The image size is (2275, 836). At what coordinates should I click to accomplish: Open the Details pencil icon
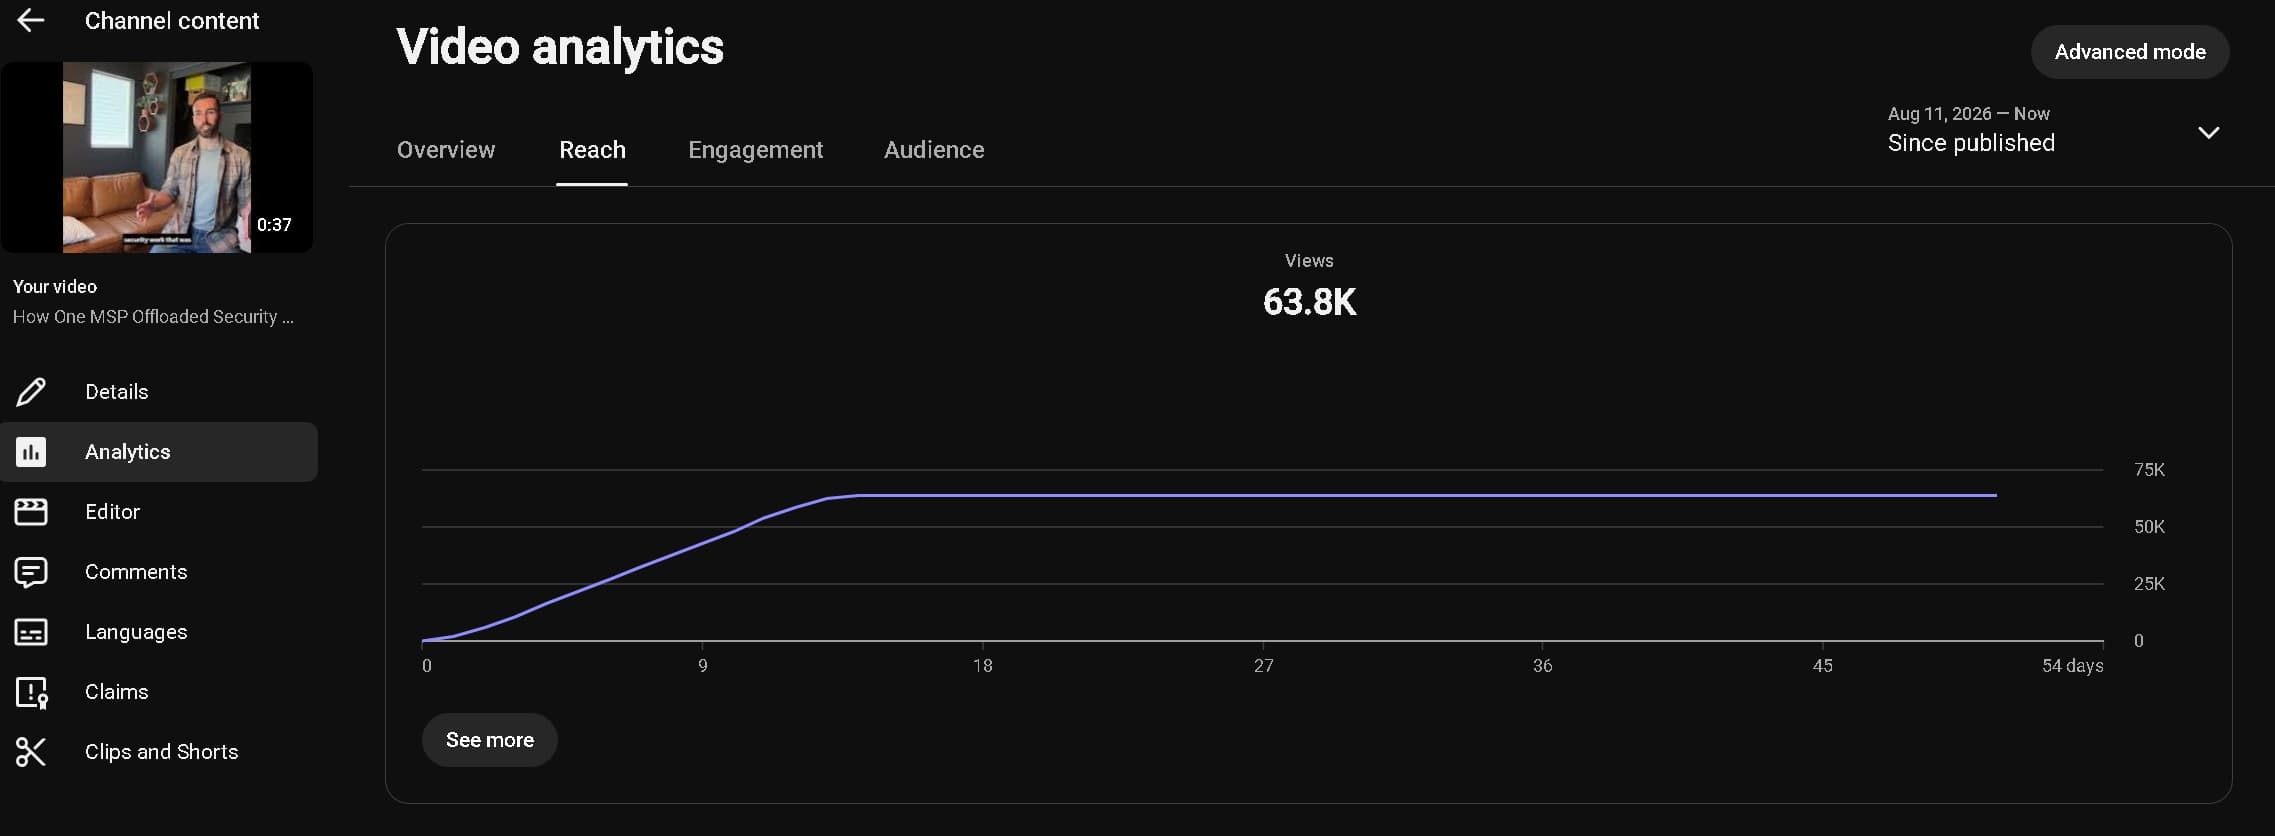pos(31,392)
